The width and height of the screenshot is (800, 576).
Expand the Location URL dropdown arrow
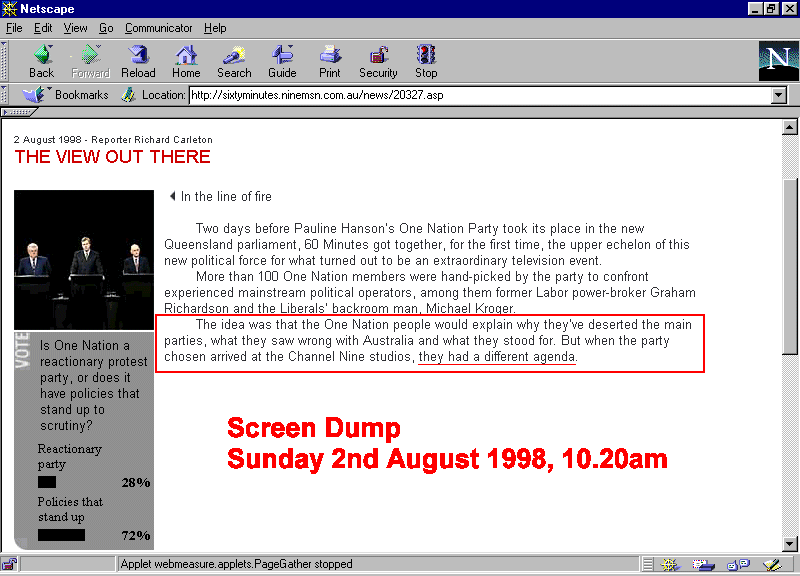tap(779, 95)
